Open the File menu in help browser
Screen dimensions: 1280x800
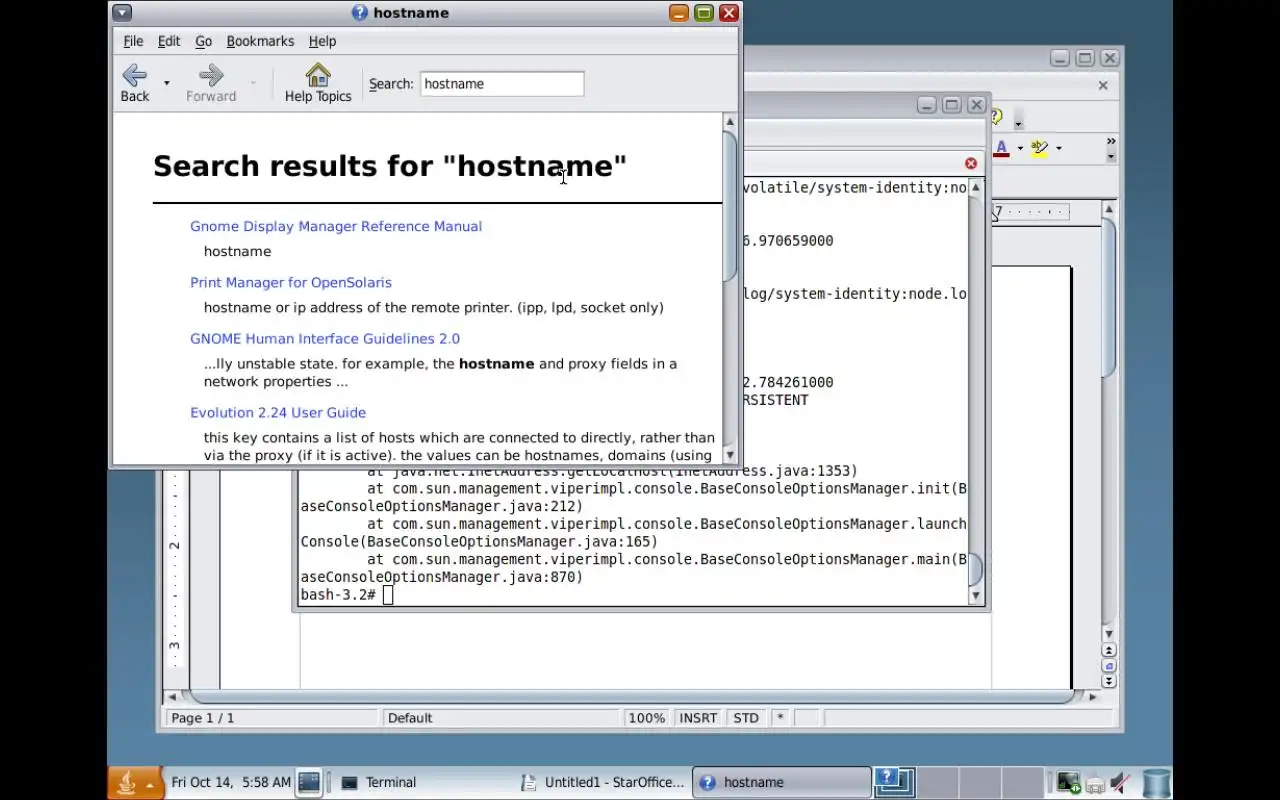coord(133,41)
